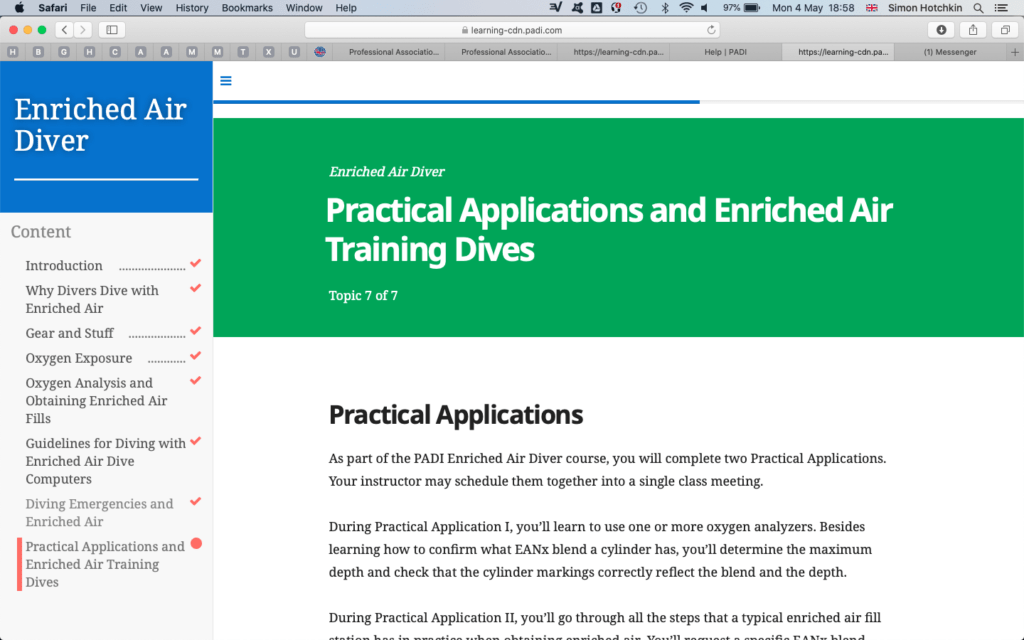This screenshot has height=640, width=1024.
Task: Open the T favorite in the bookmarks bar
Action: click(x=243, y=52)
